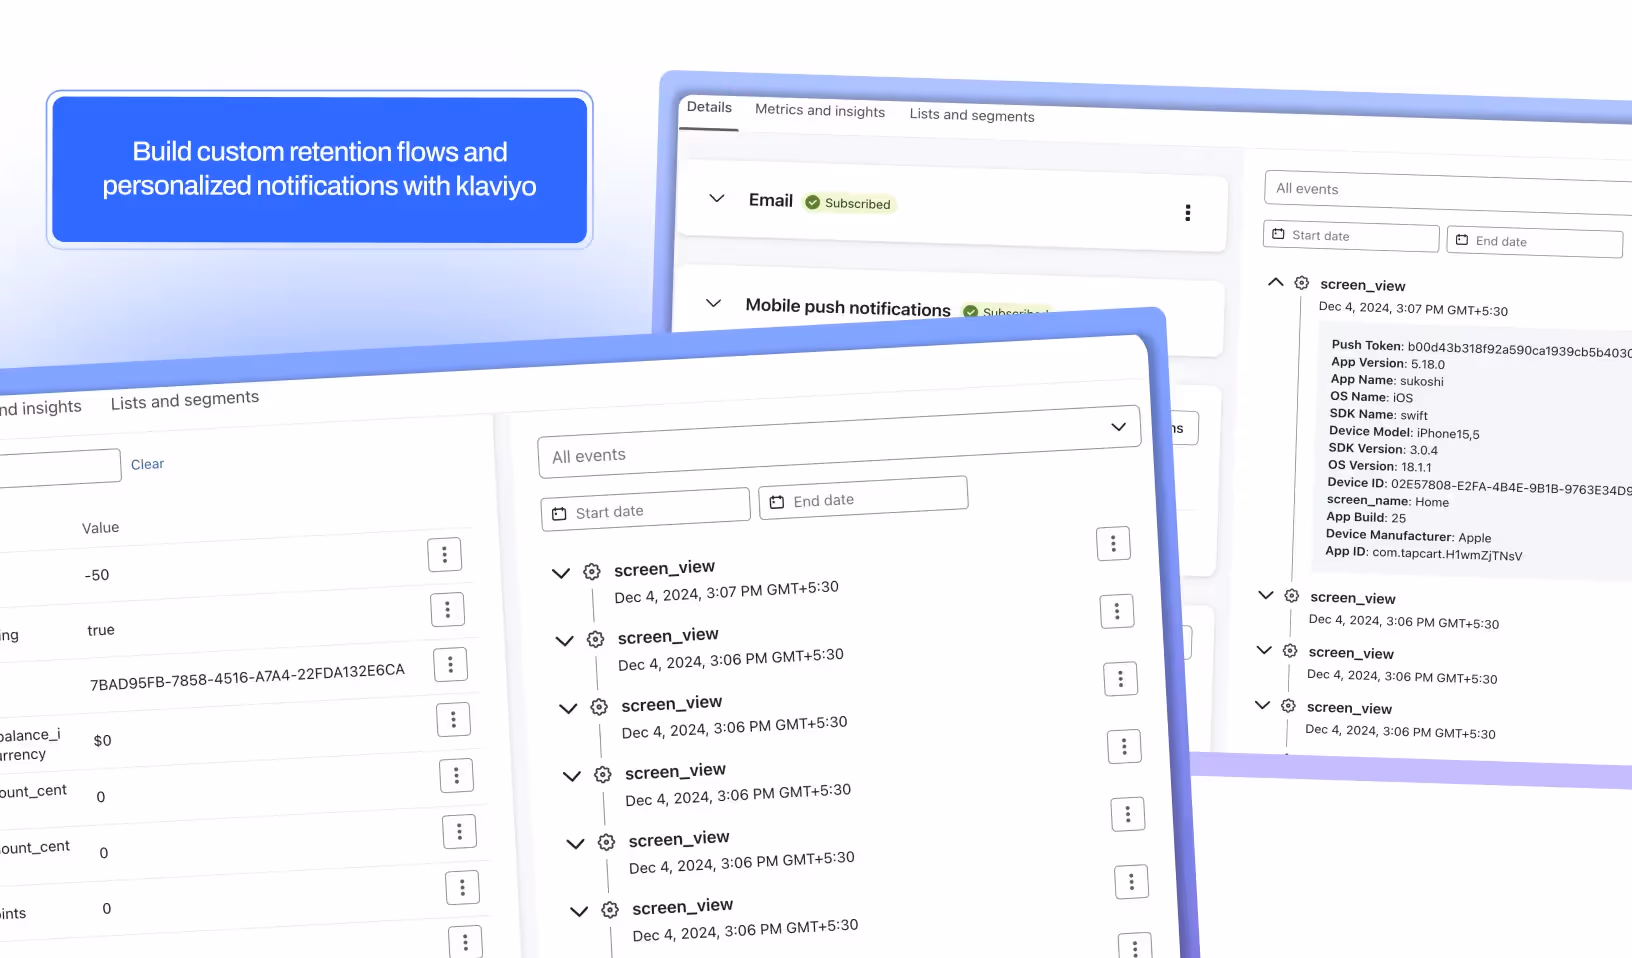Click App Name sukoshi property
1632x958 pixels.
(1387, 380)
